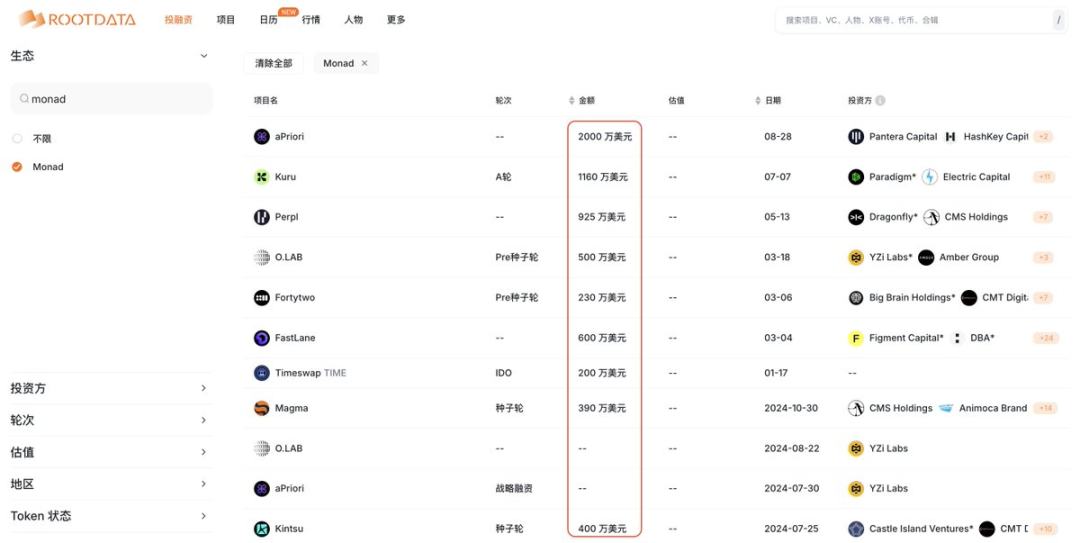Image resolution: width=1080 pixels, height=543 pixels.
Task: Open the 行情 menu tab
Action: click(311, 20)
